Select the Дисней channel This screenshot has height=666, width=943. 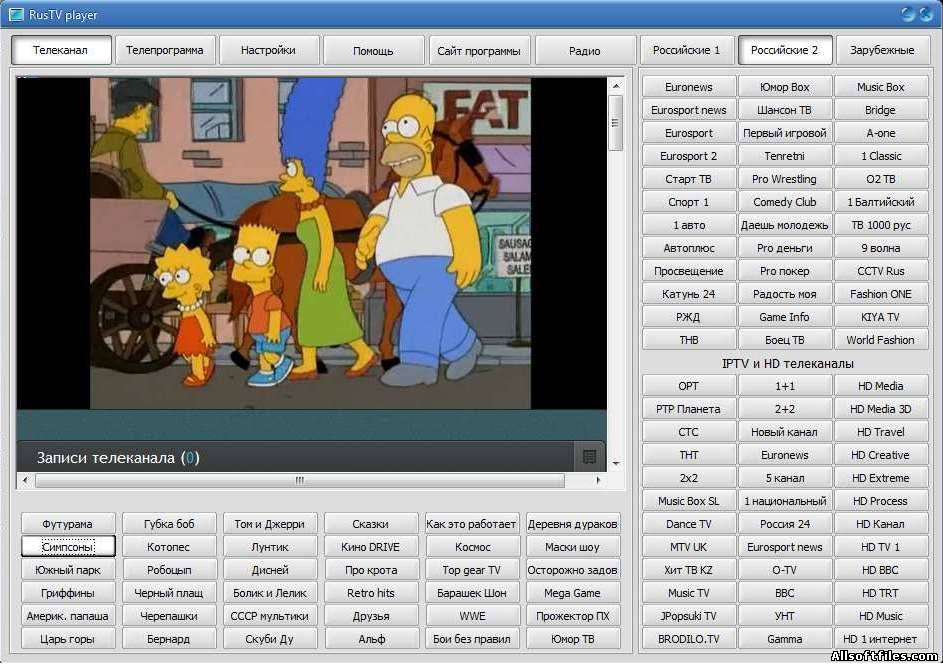(x=269, y=569)
